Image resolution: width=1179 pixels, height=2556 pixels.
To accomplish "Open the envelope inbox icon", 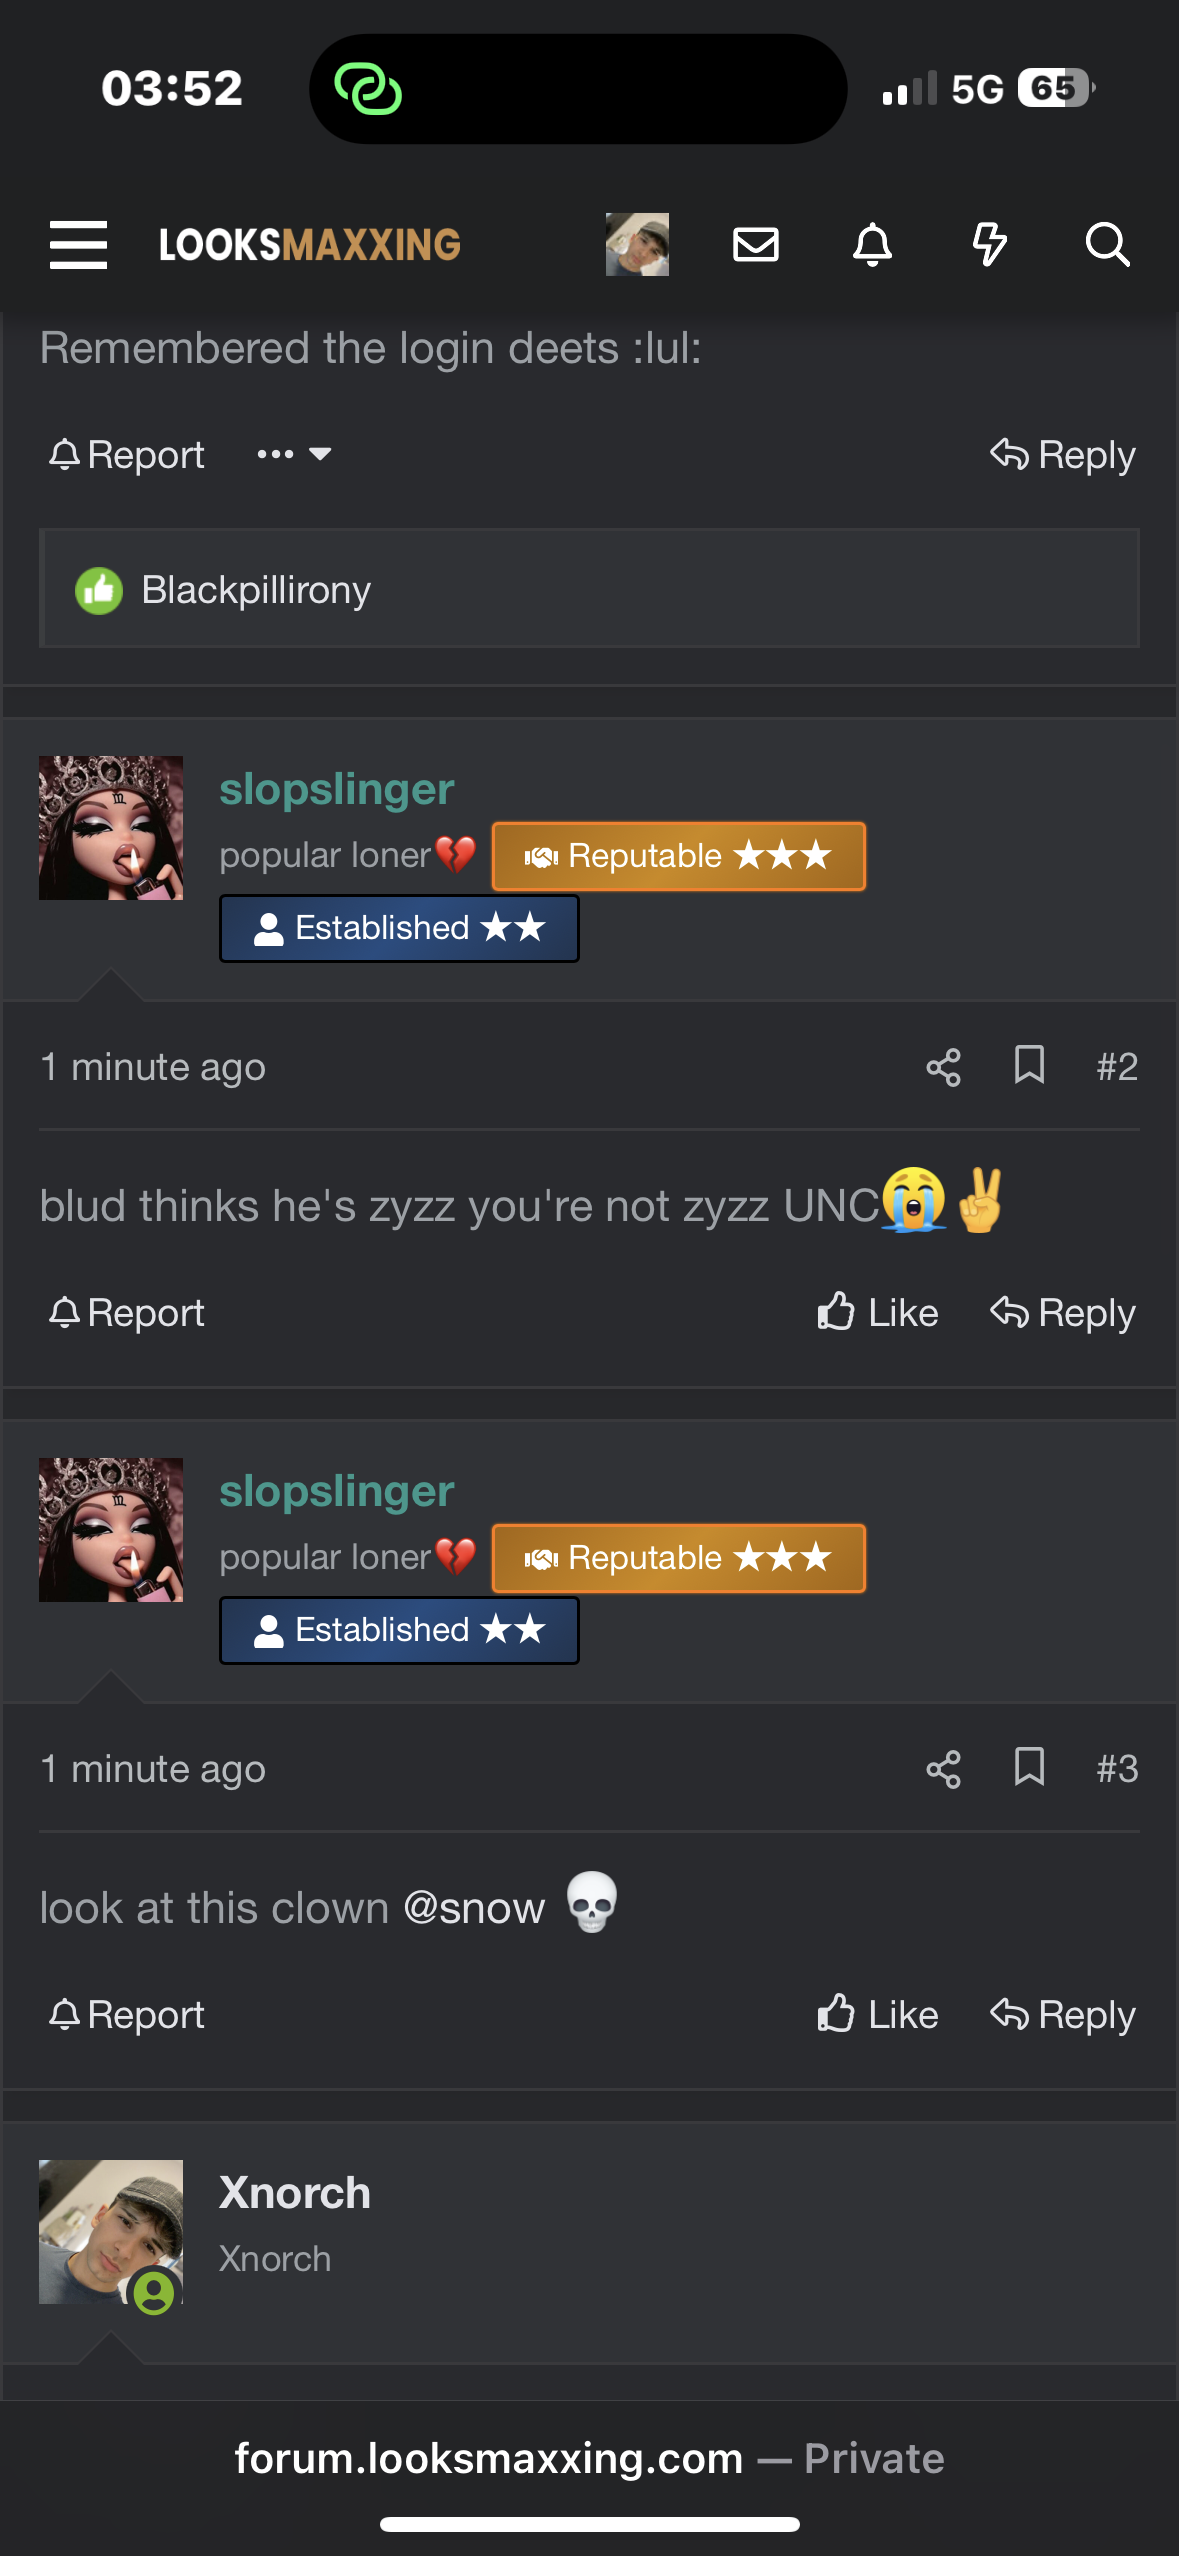I will click(x=756, y=245).
